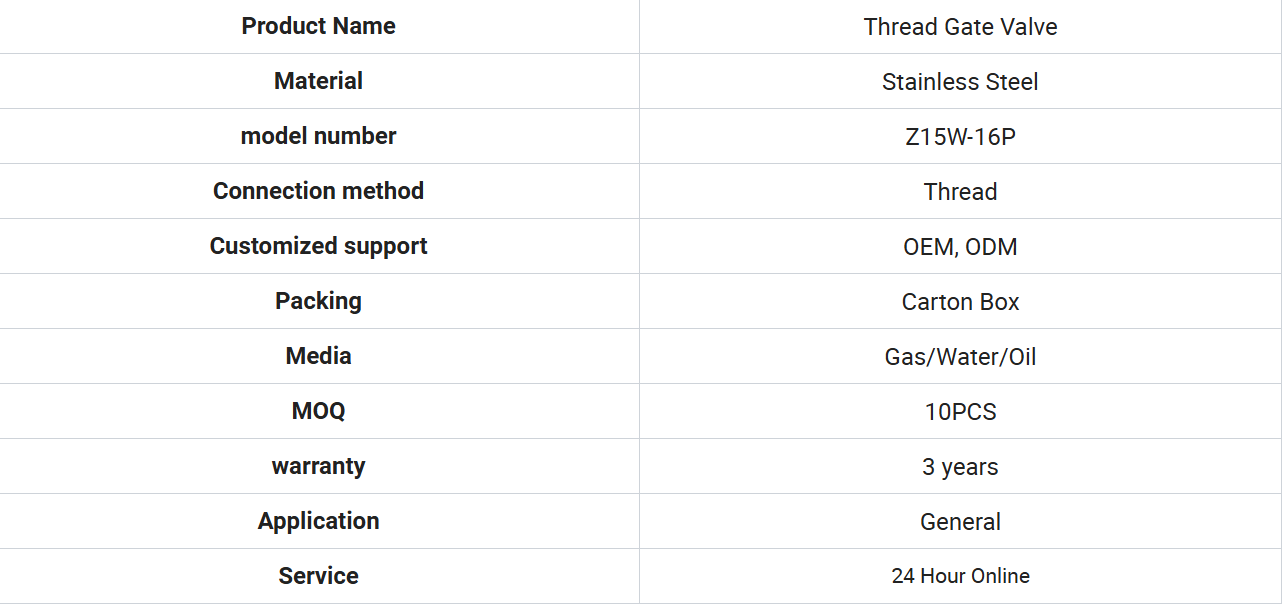The height and width of the screenshot is (606, 1284).
Task: Click the Stainless Steel value
Action: pyautogui.click(x=960, y=82)
